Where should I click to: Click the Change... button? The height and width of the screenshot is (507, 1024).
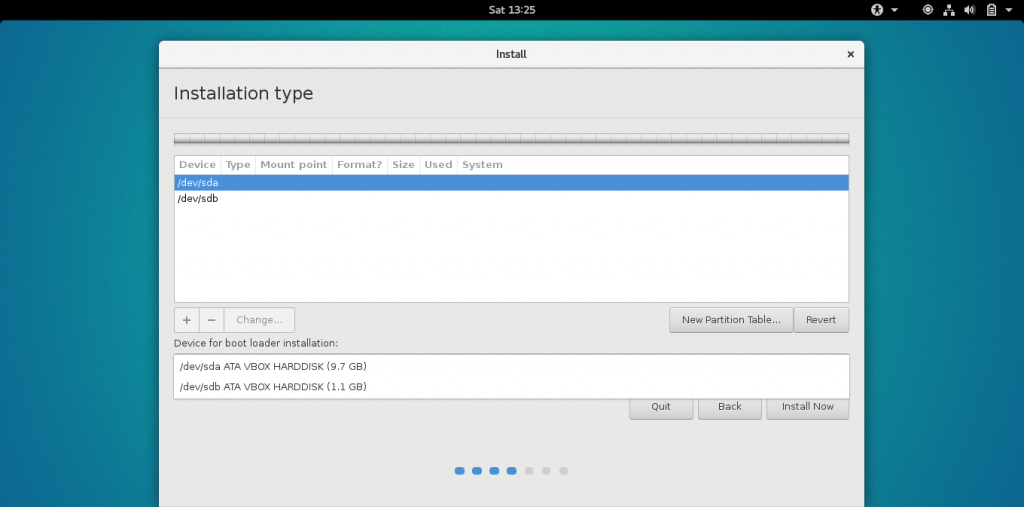[259, 320]
